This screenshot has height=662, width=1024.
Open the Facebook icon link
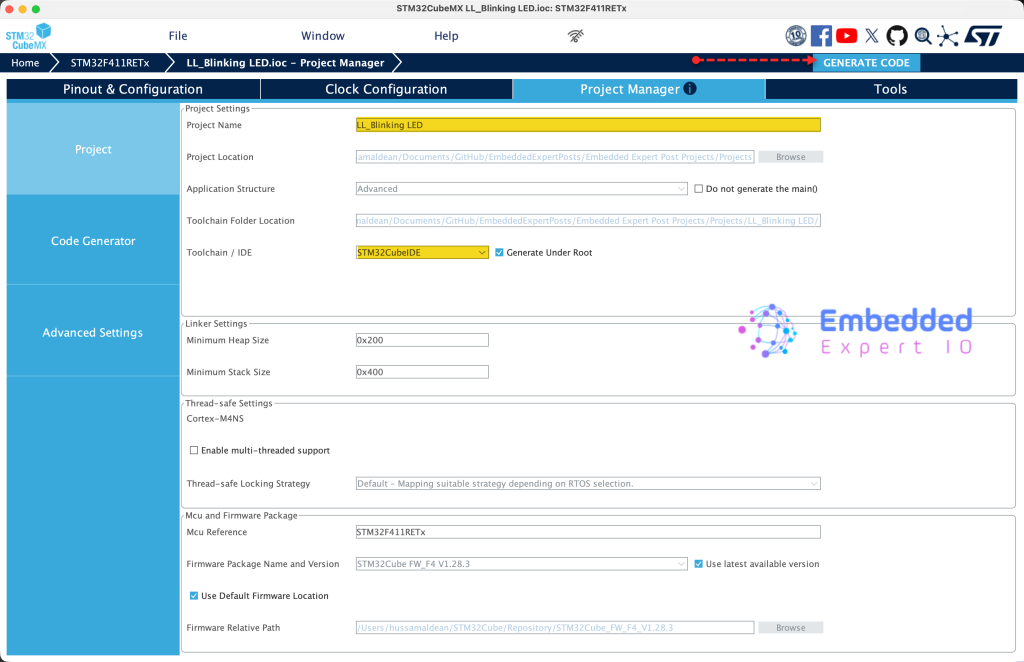tap(821, 36)
